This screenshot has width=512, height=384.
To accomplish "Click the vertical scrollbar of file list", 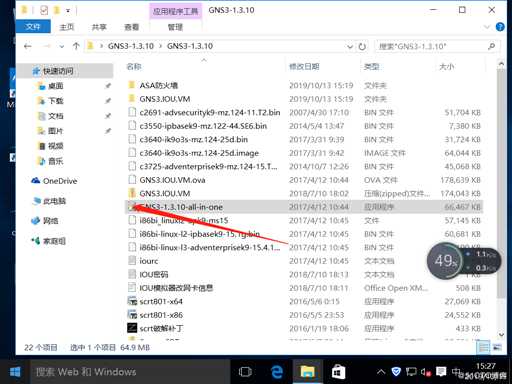I will pyautogui.click(x=501, y=183).
